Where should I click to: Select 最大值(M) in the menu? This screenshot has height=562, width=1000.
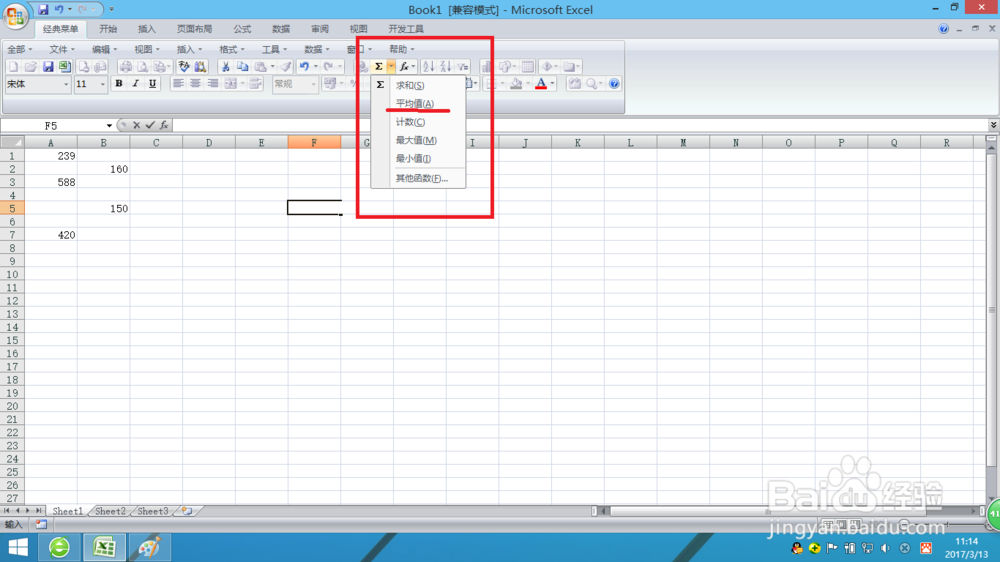418,140
